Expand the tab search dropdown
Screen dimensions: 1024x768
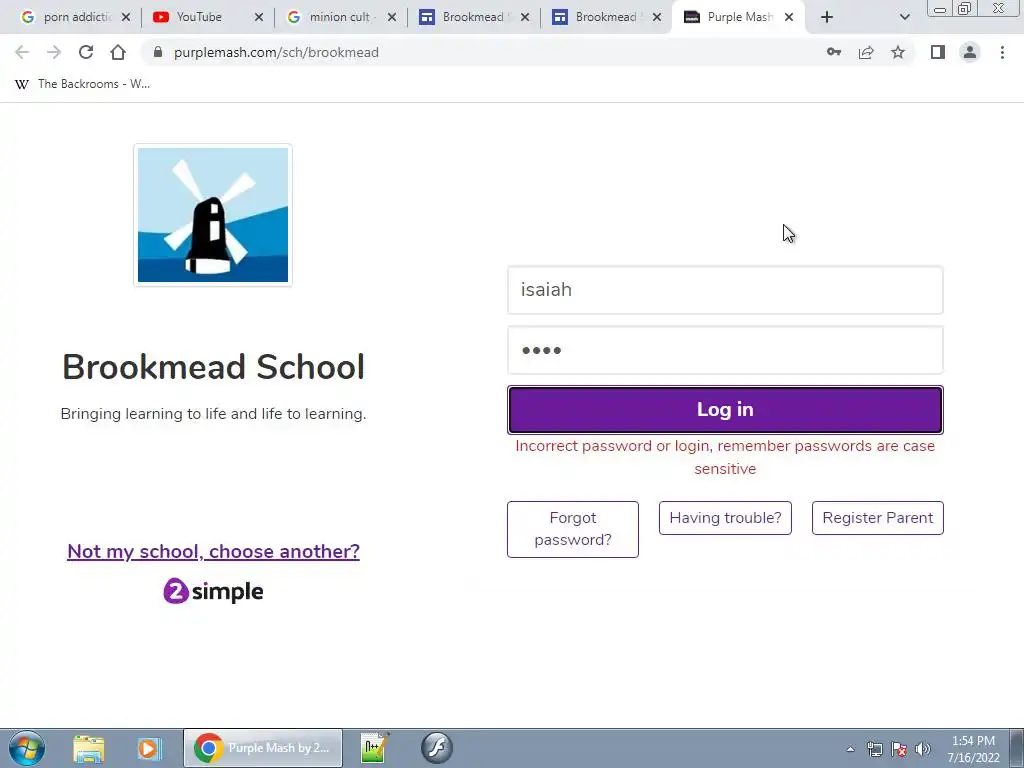[x=904, y=17]
